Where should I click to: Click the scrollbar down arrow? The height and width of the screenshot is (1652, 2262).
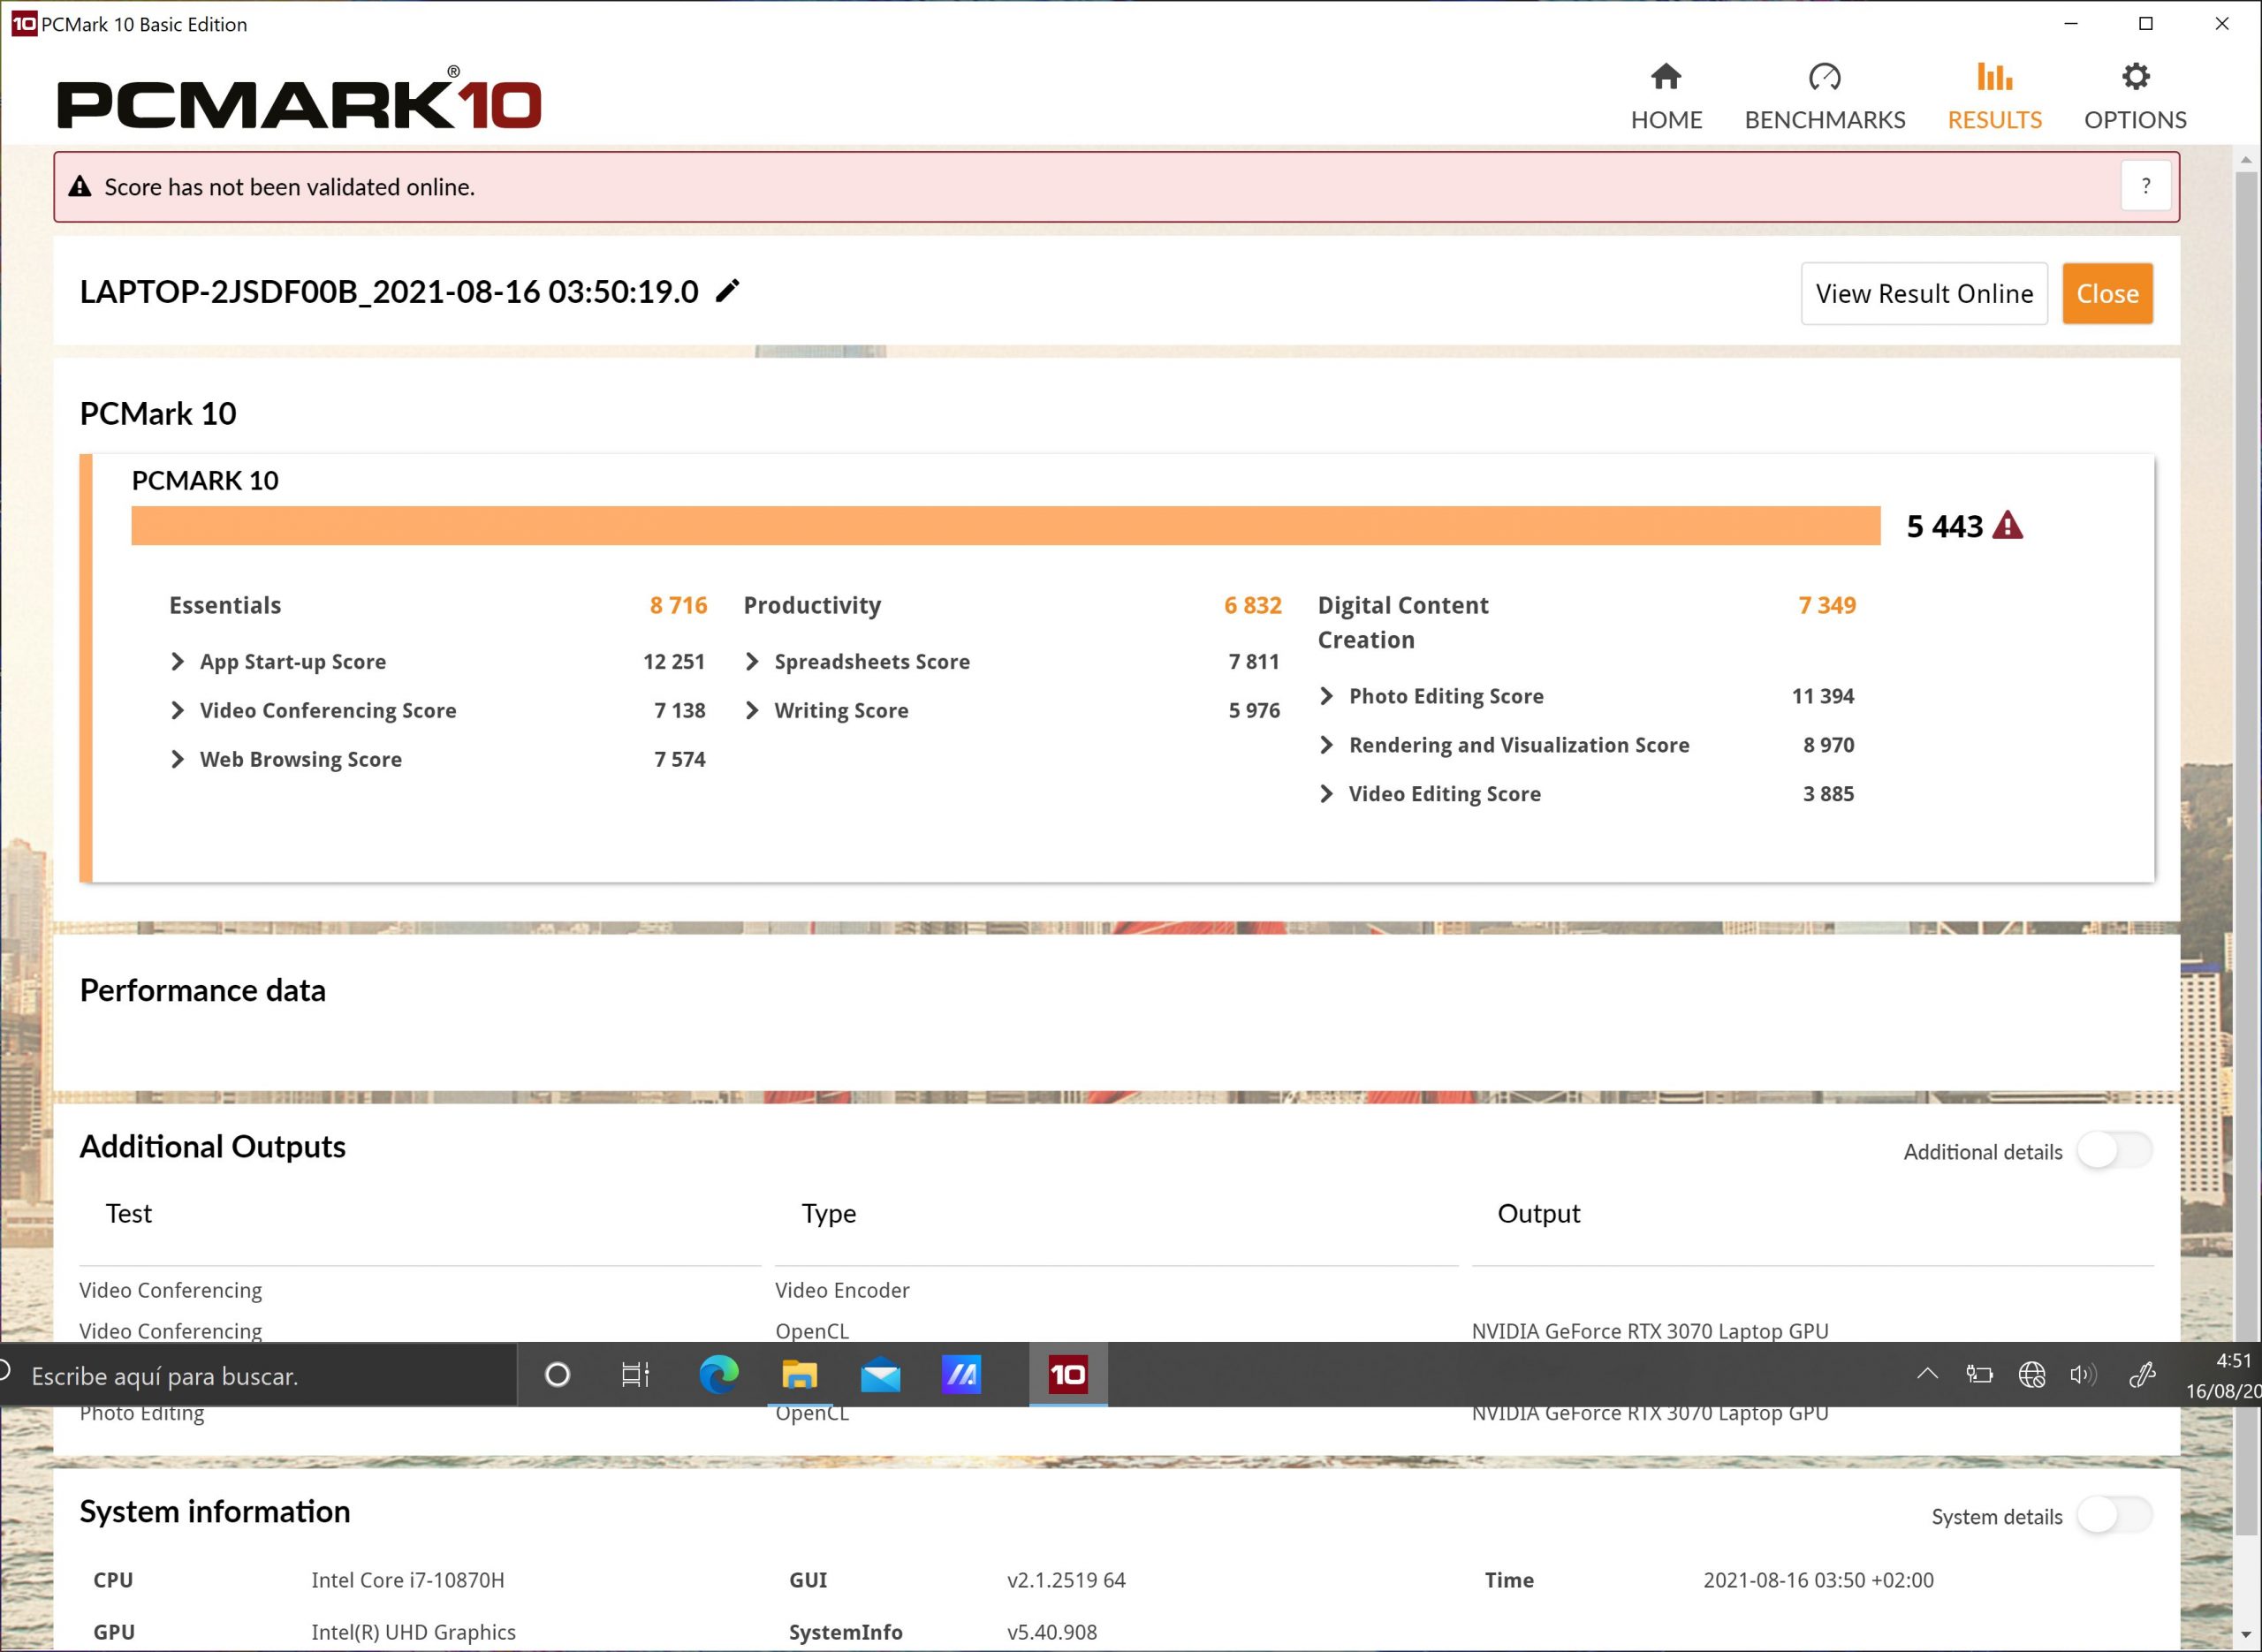pos(2246,1637)
